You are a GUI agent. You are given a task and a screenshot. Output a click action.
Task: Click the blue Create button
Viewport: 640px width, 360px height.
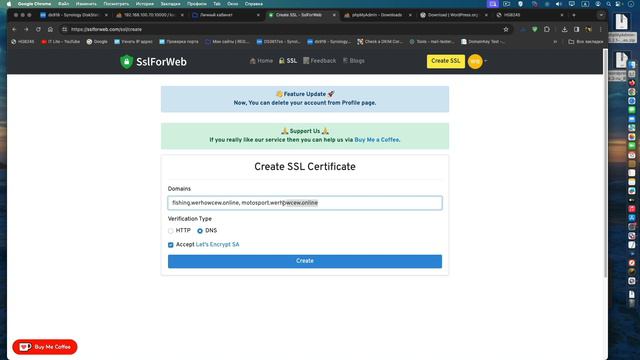point(305,261)
